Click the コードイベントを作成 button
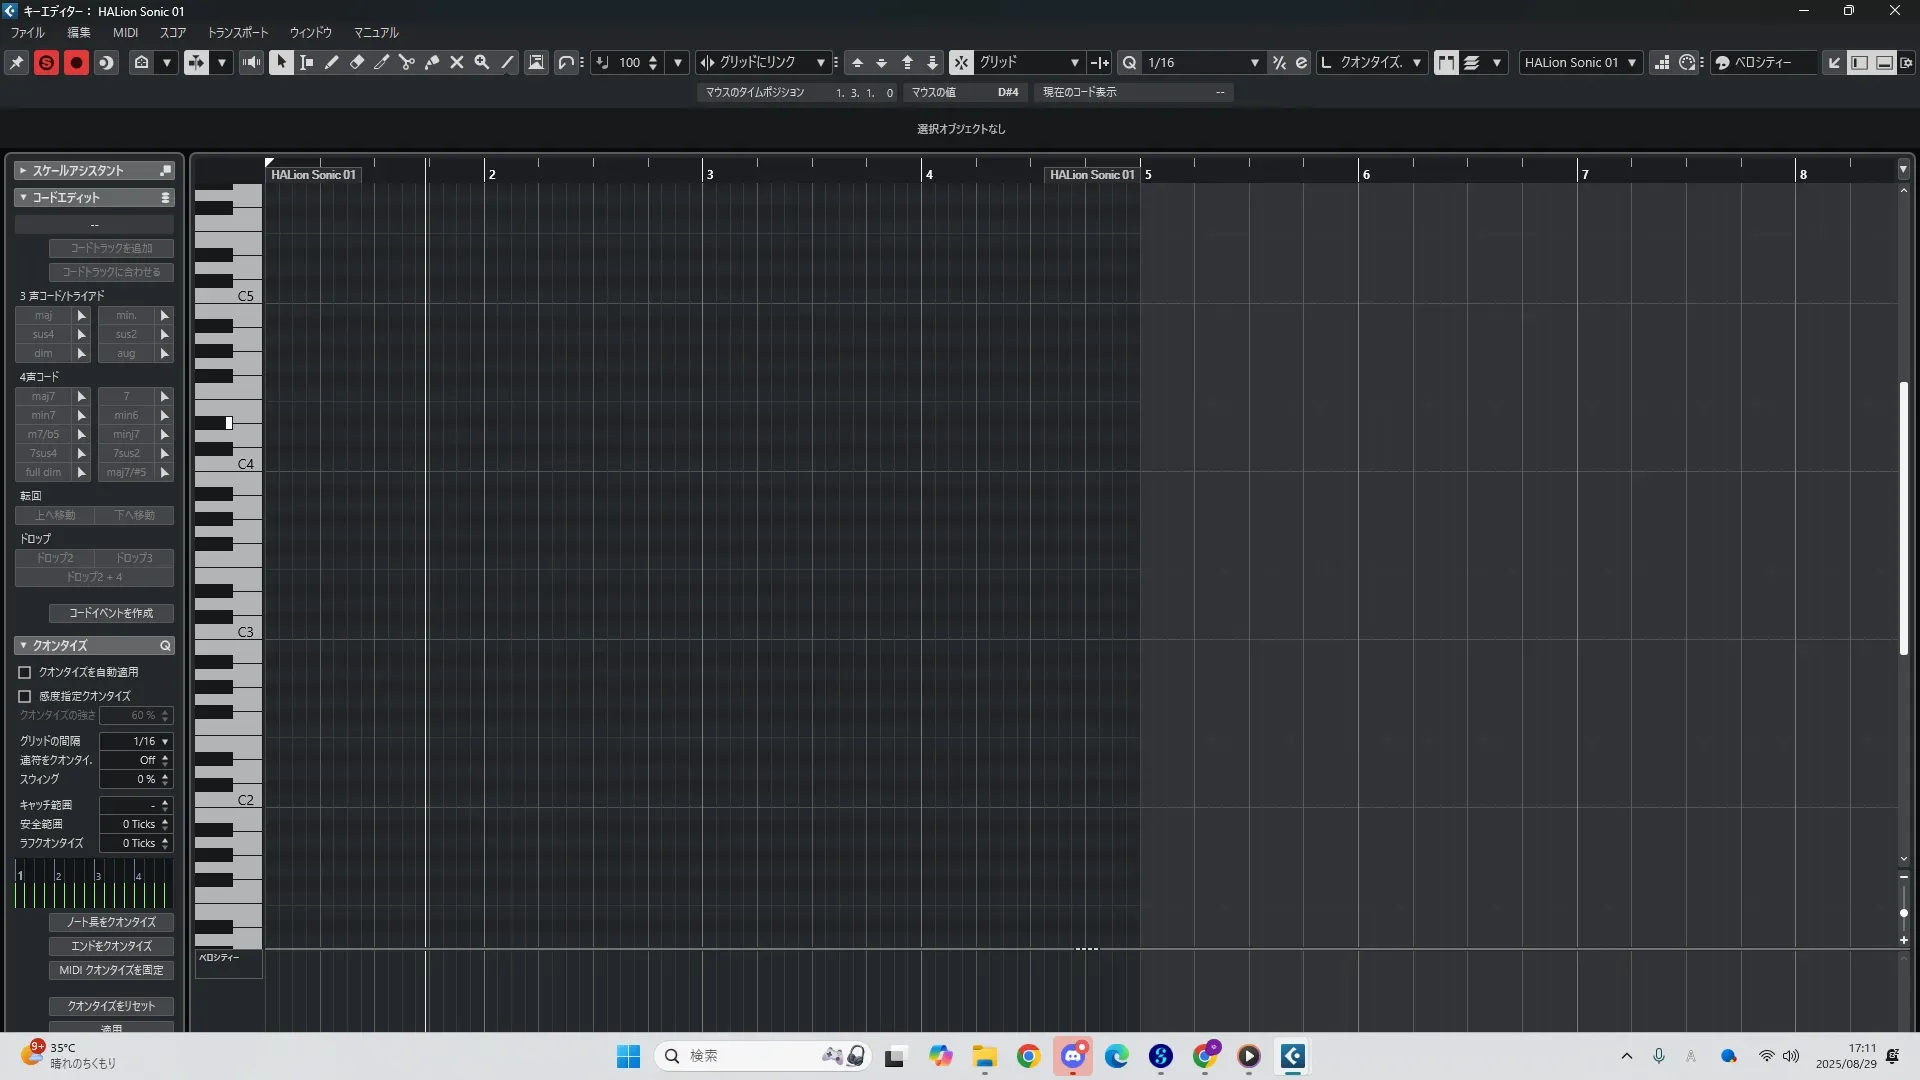This screenshot has width=1920, height=1080. [111, 613]
